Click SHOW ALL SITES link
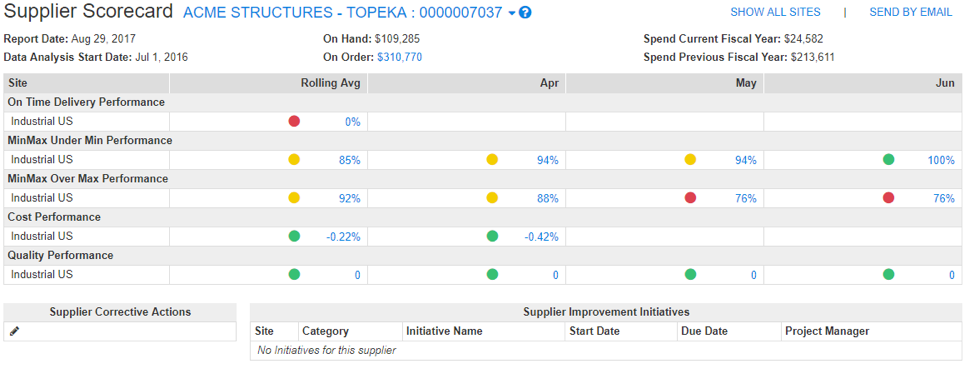 tap(775, 12)
